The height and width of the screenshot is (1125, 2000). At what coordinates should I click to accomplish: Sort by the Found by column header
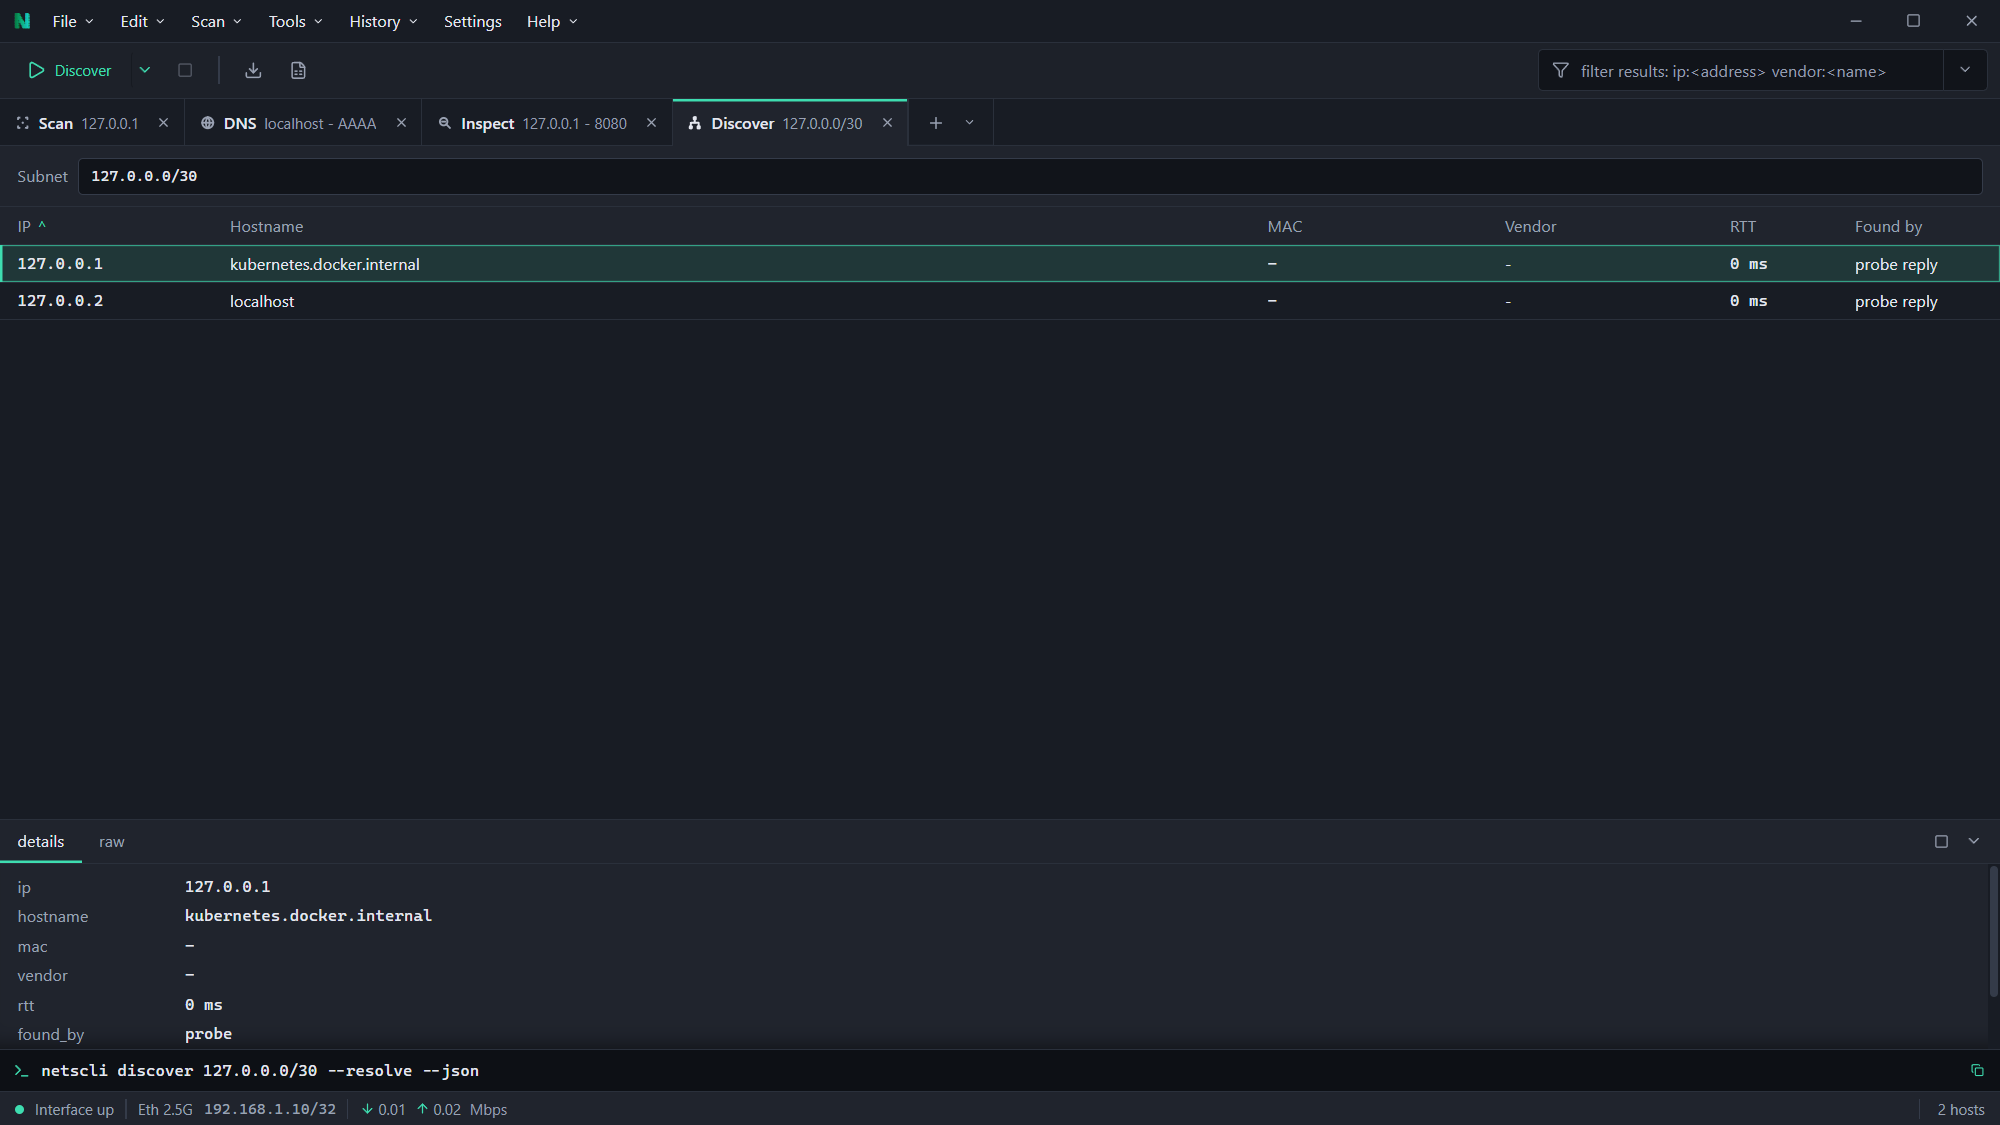click(1888, 226)
